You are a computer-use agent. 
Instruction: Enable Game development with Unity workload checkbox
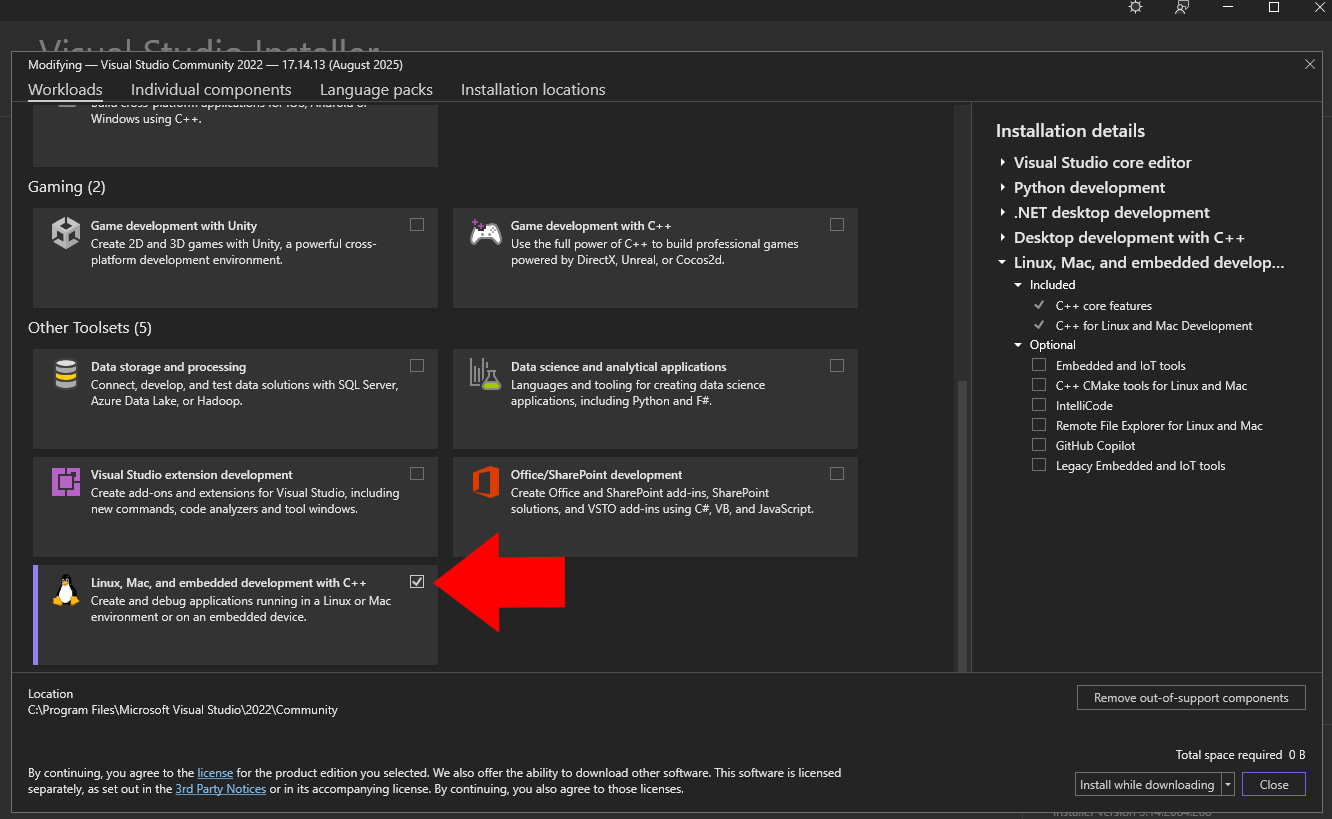tap(417, 224)
